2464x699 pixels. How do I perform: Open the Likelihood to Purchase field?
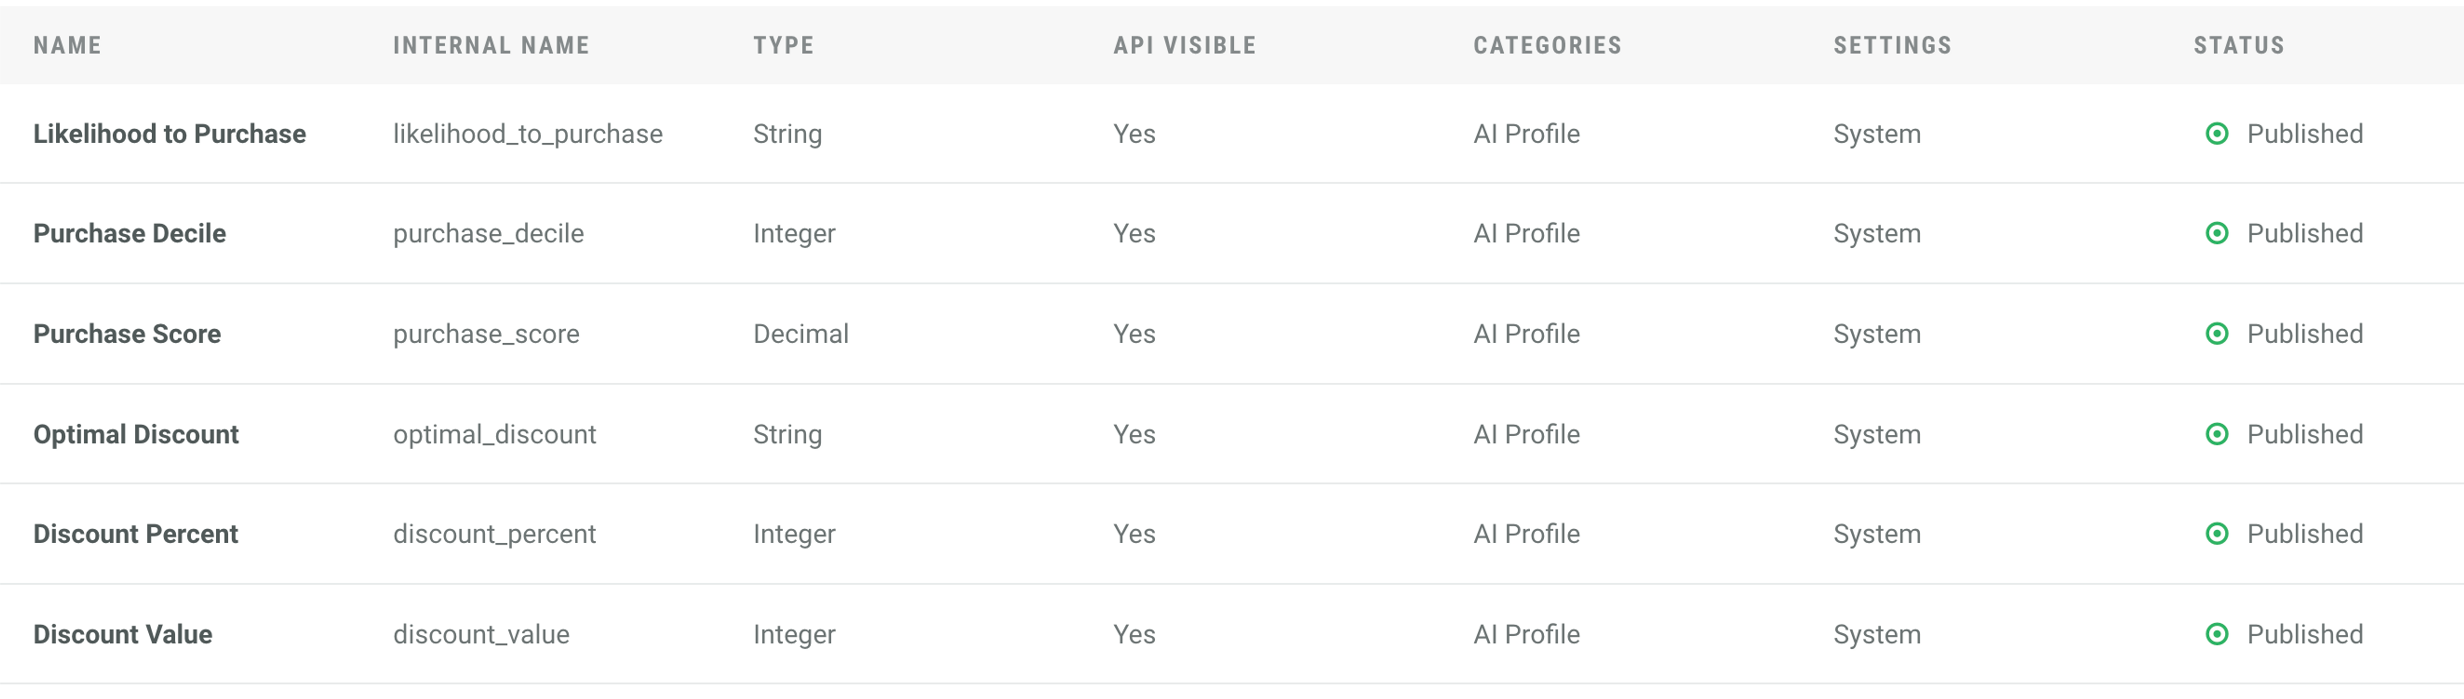(x=169, y=134)
